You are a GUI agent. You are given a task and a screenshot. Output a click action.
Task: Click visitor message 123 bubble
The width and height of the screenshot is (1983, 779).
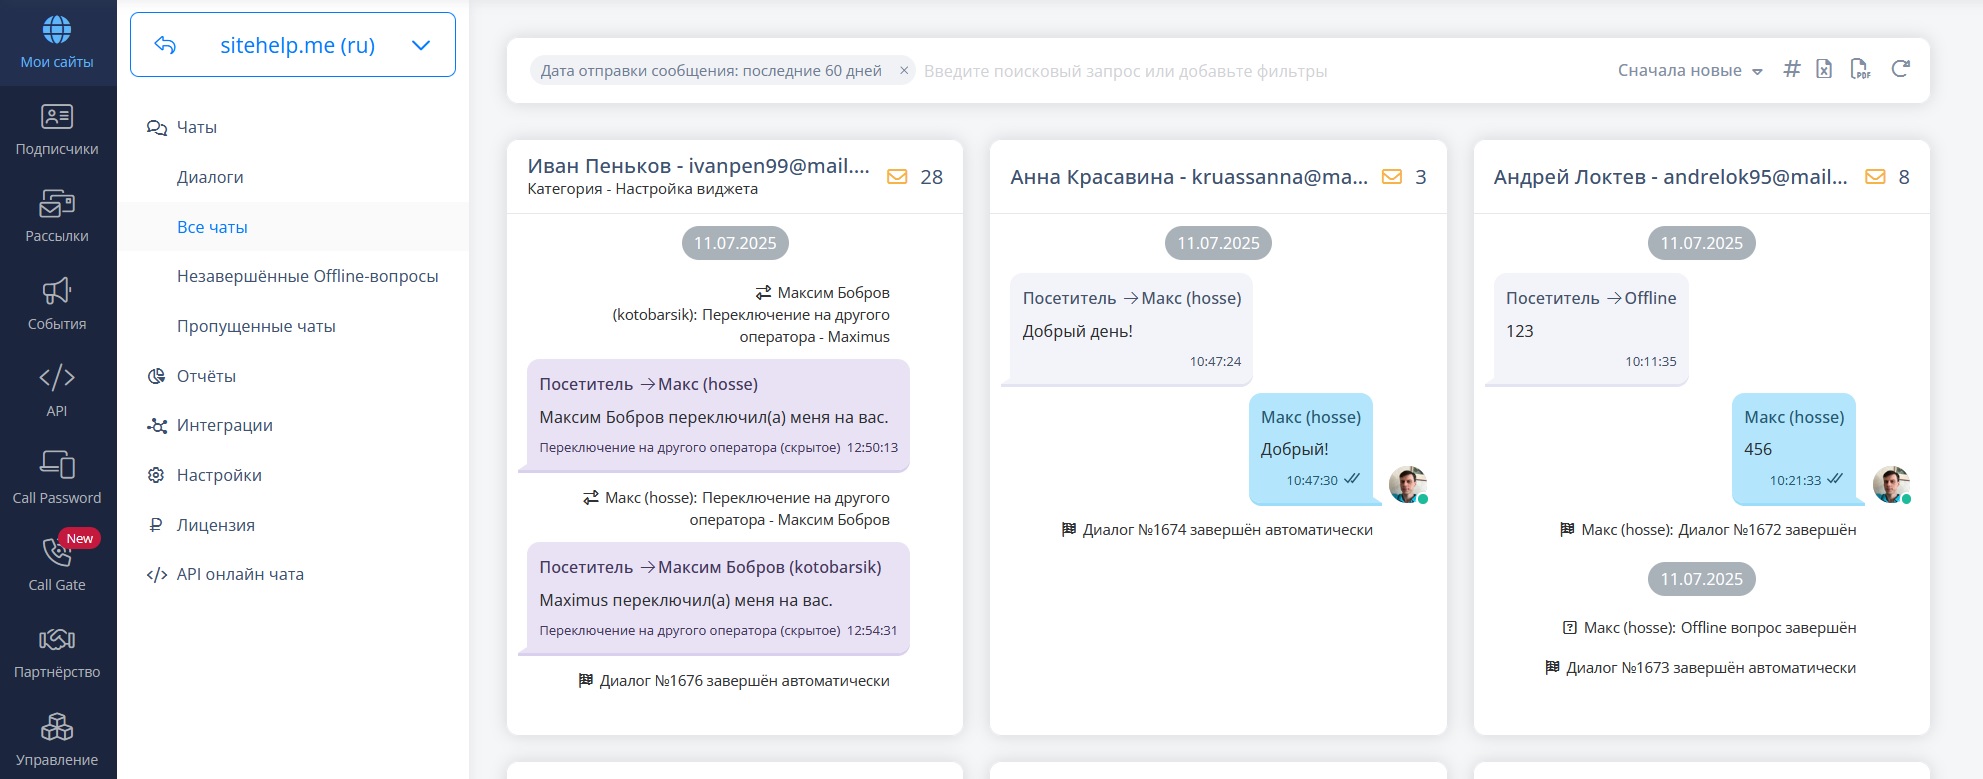1591,329
